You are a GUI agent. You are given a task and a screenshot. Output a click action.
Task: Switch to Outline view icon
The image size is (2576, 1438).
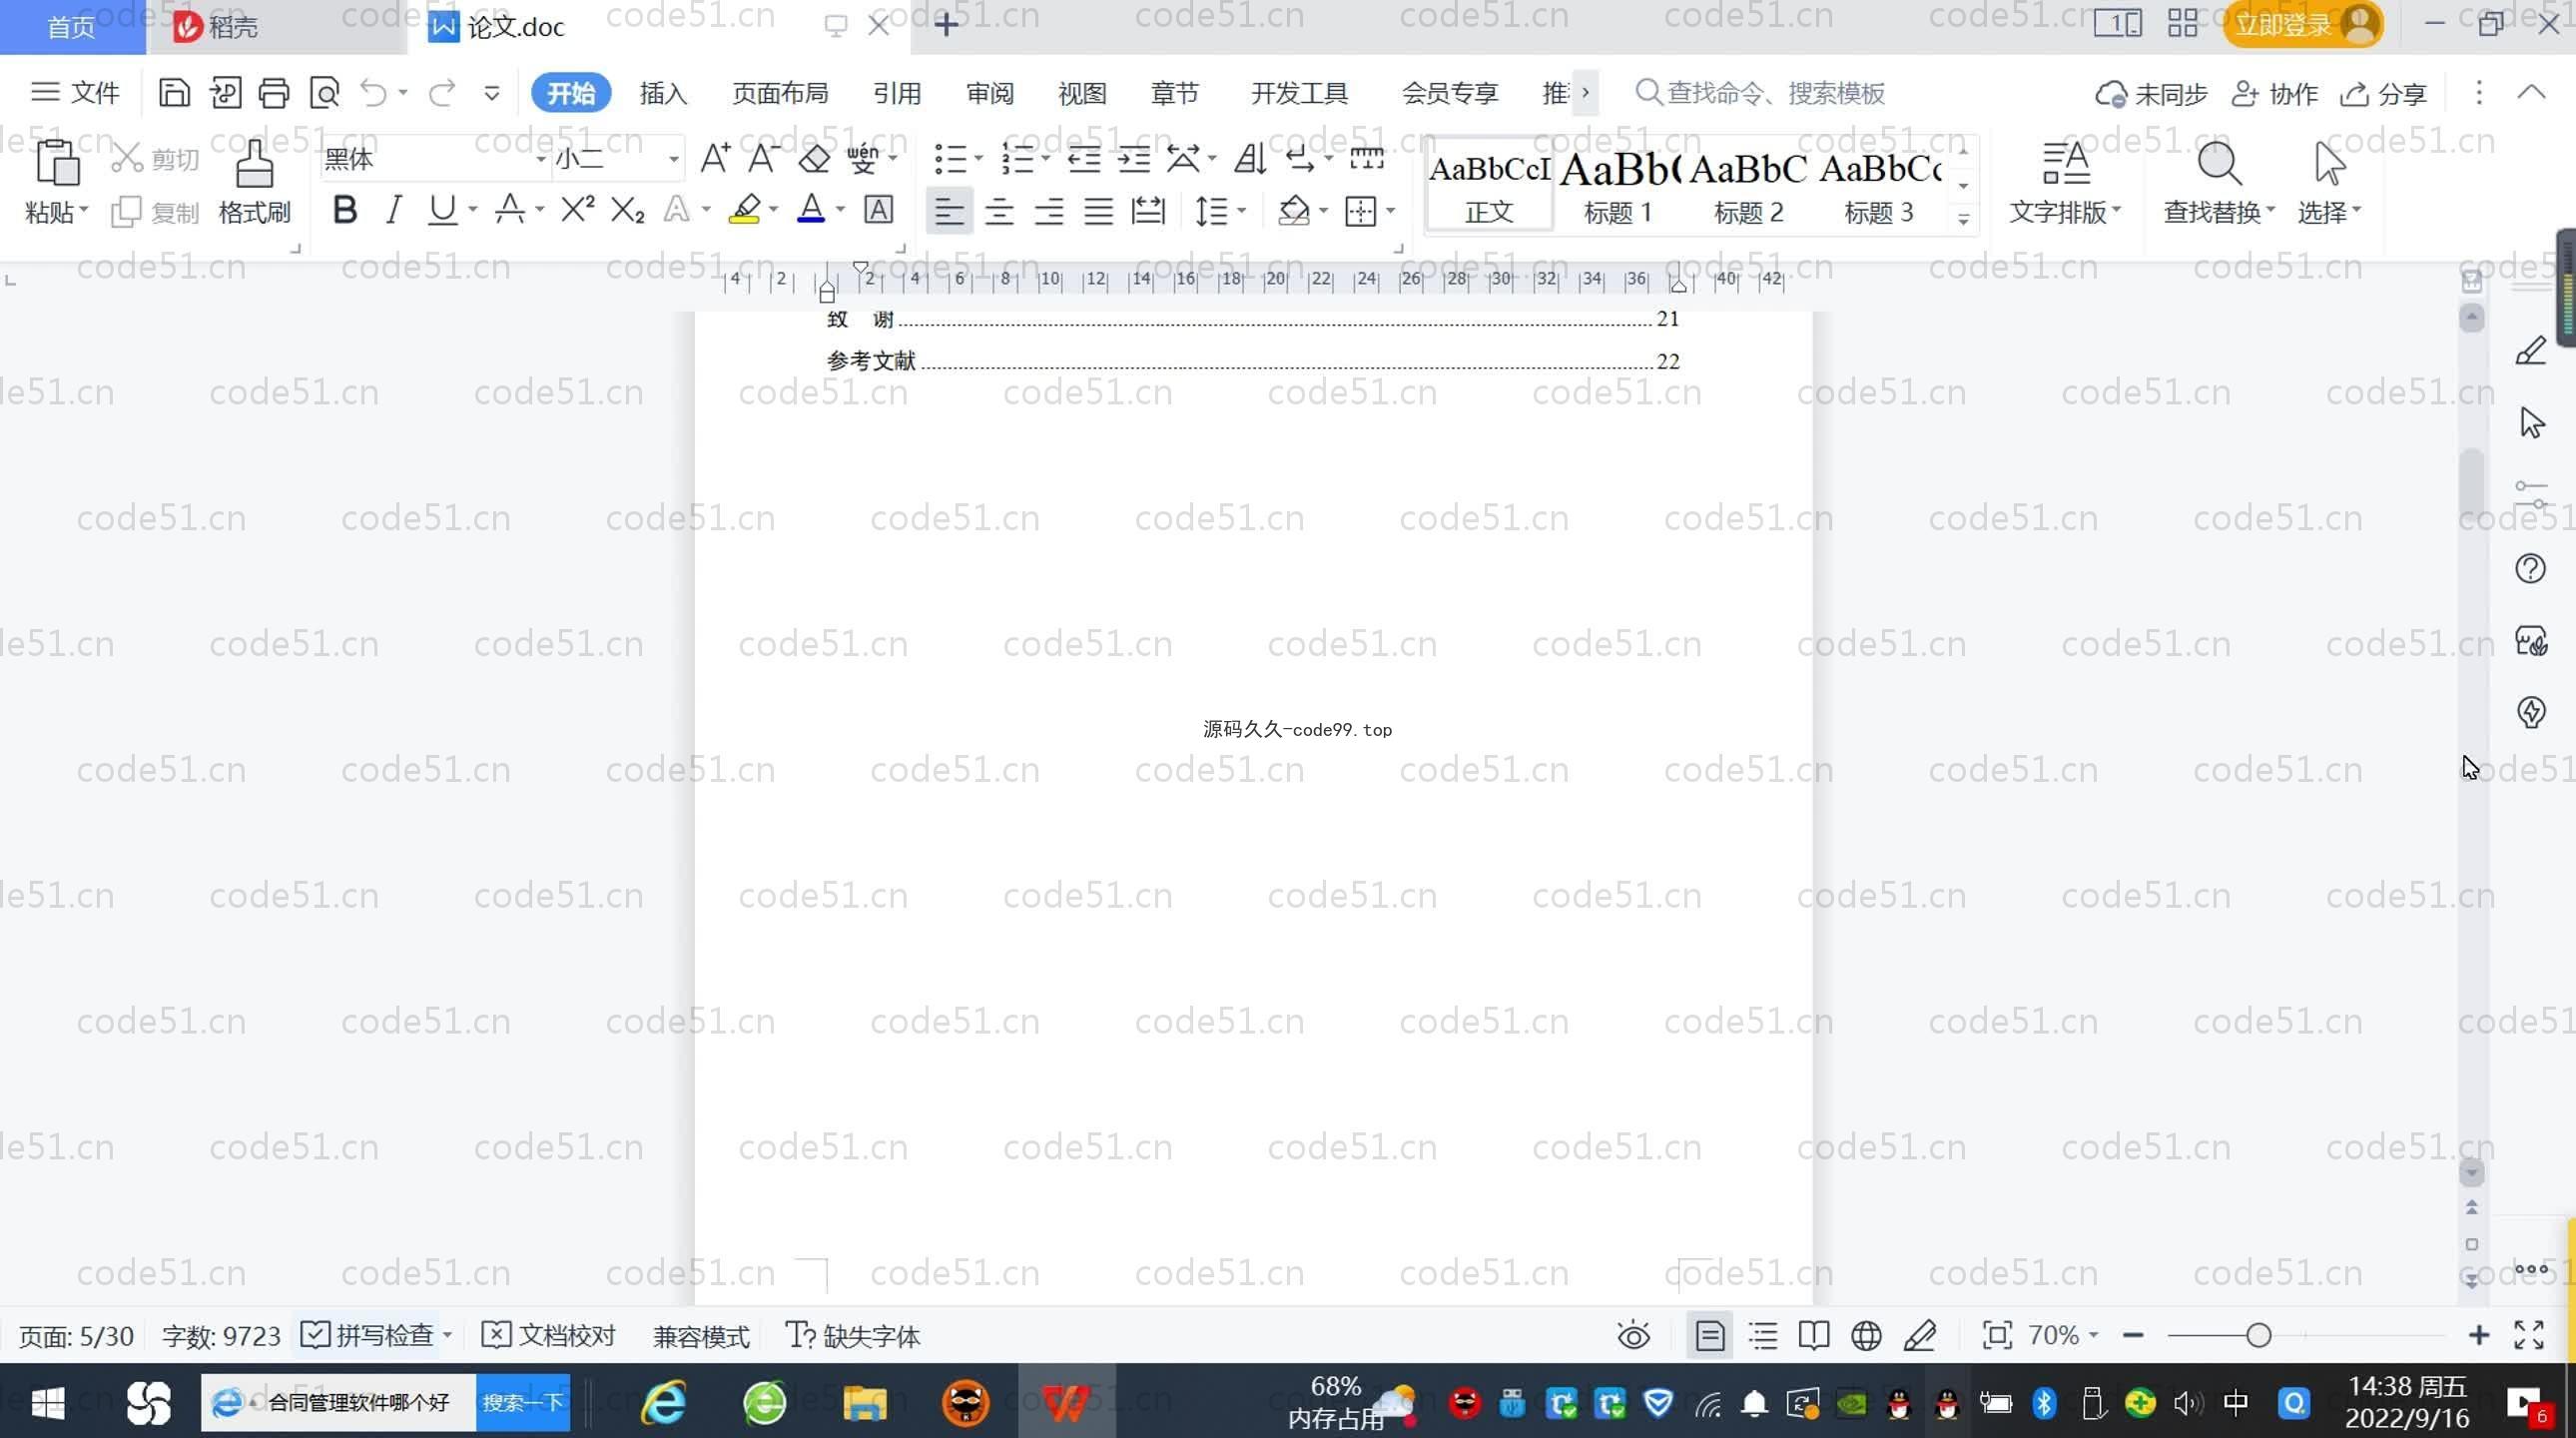[x=1762, y=1336]
